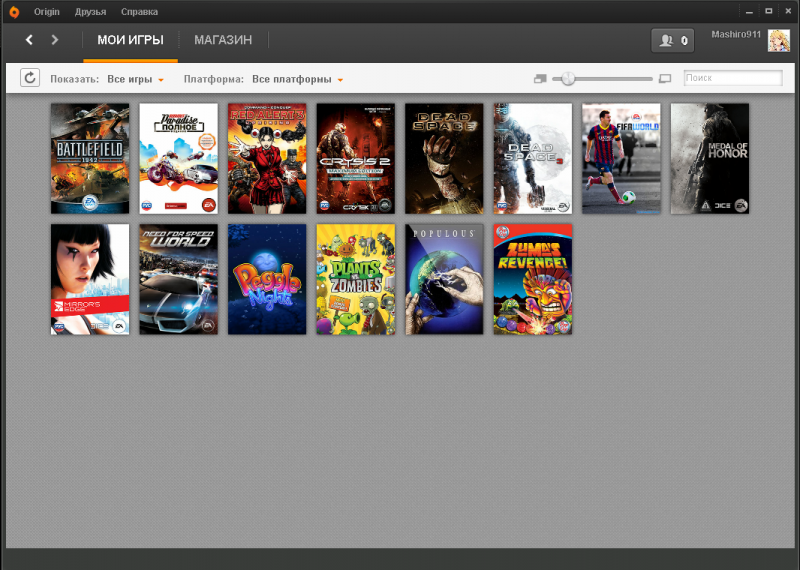Viewport: 800px width, 570px height.
Task: Open the Справка menu
Action: coord(139,12)
